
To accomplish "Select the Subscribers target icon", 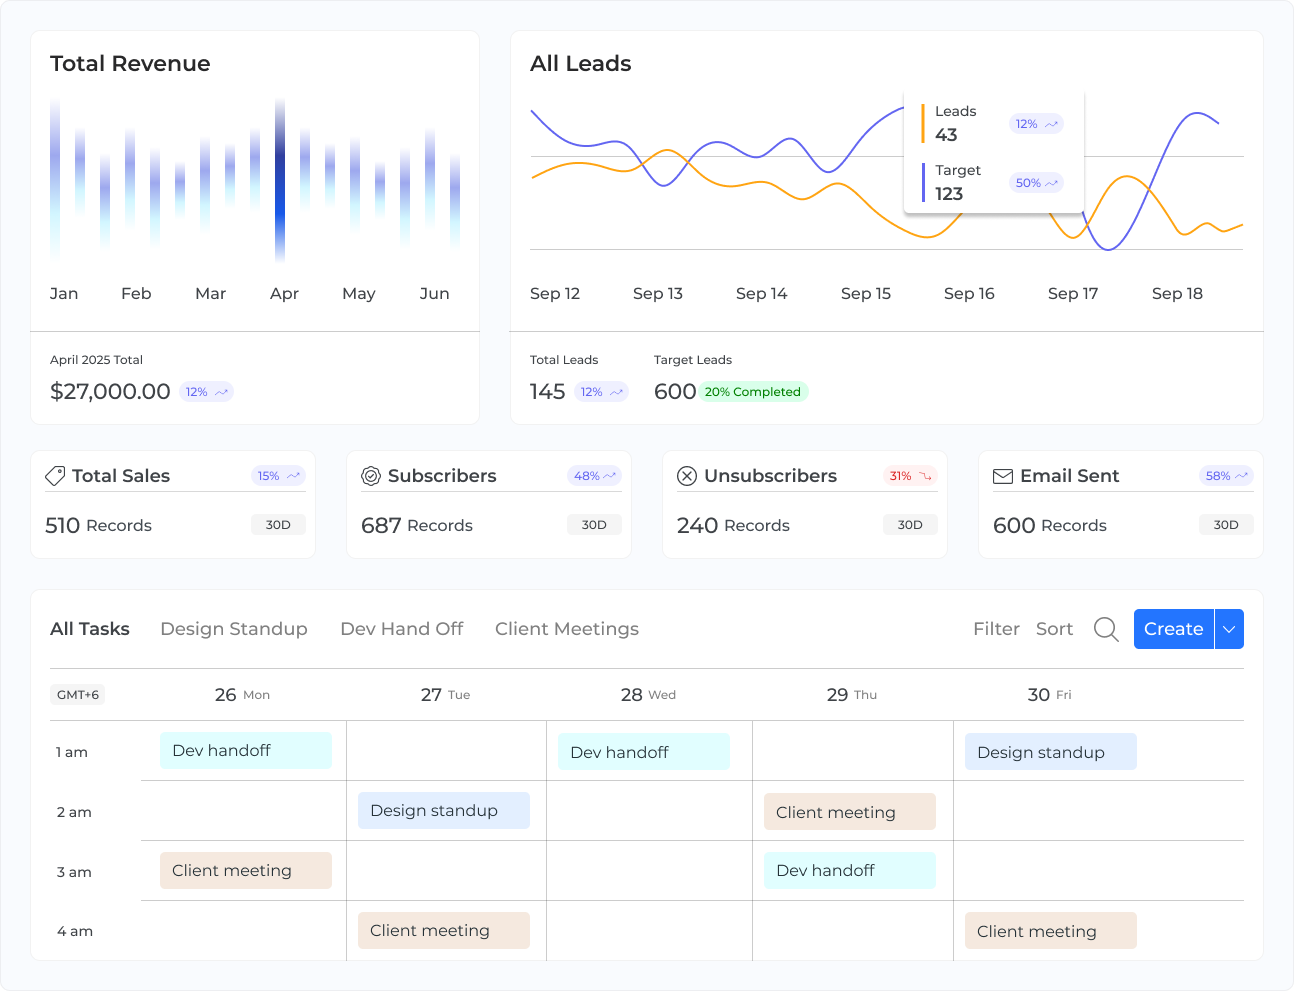I will 371,475.
